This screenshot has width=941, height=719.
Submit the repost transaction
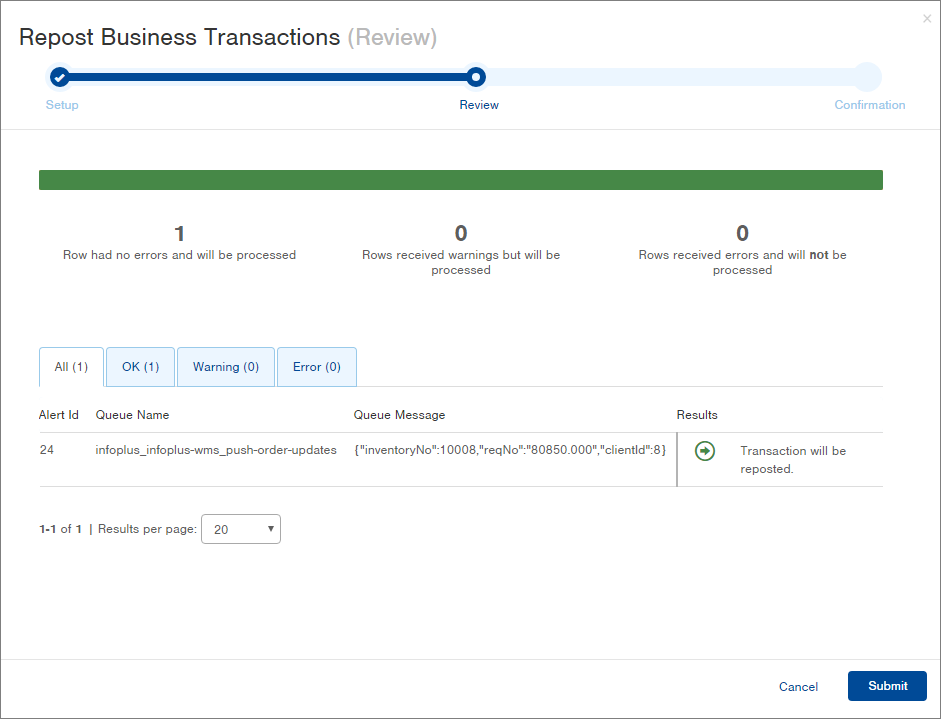tap(887, 686)
